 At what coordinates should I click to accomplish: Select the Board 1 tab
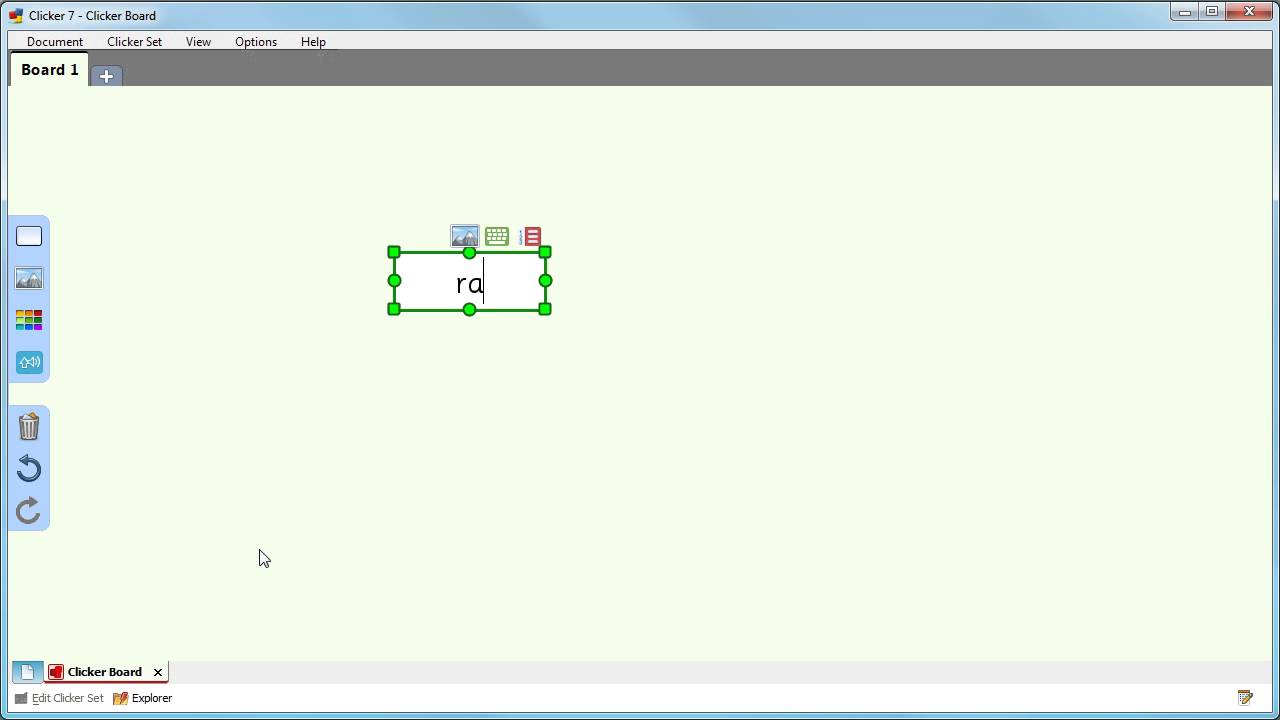50,70
